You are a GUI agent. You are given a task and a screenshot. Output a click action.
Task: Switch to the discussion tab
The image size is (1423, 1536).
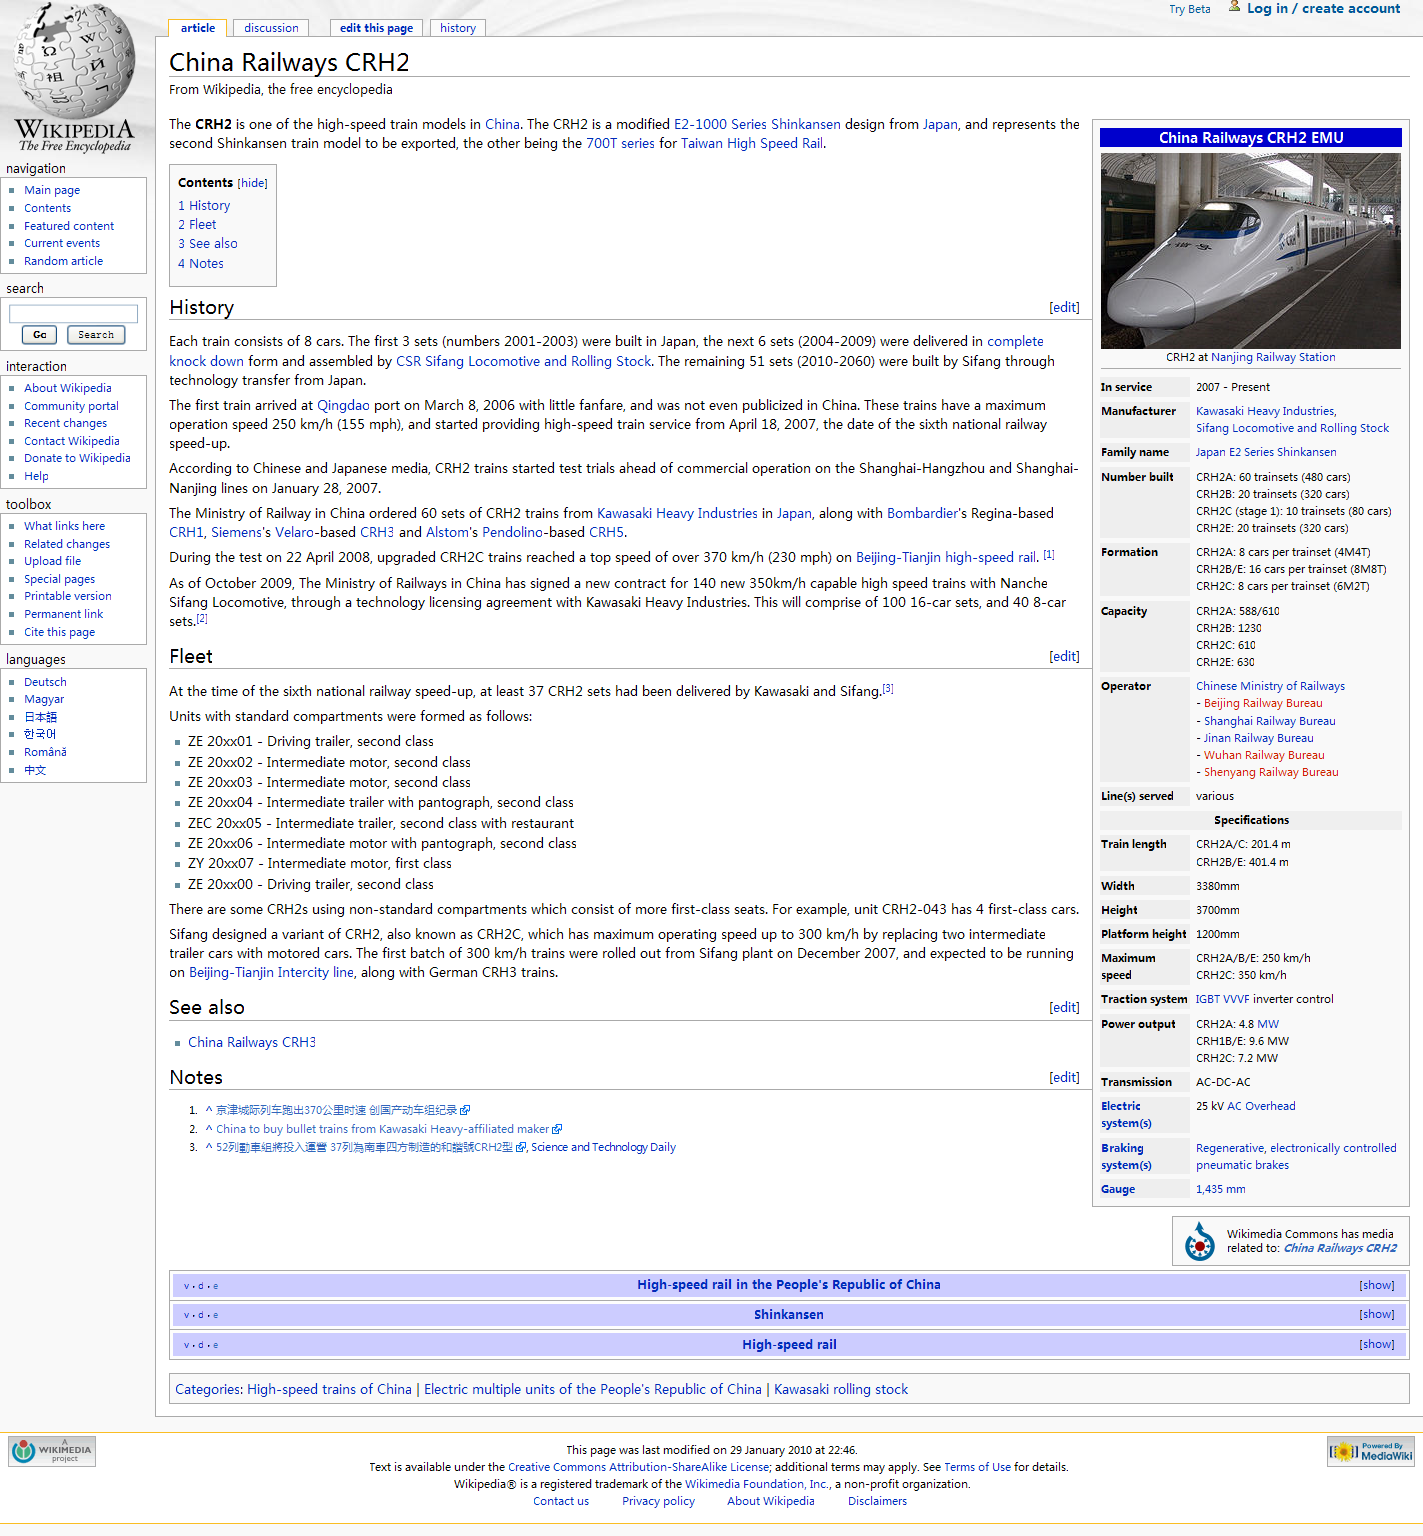[x=271, y=28]
